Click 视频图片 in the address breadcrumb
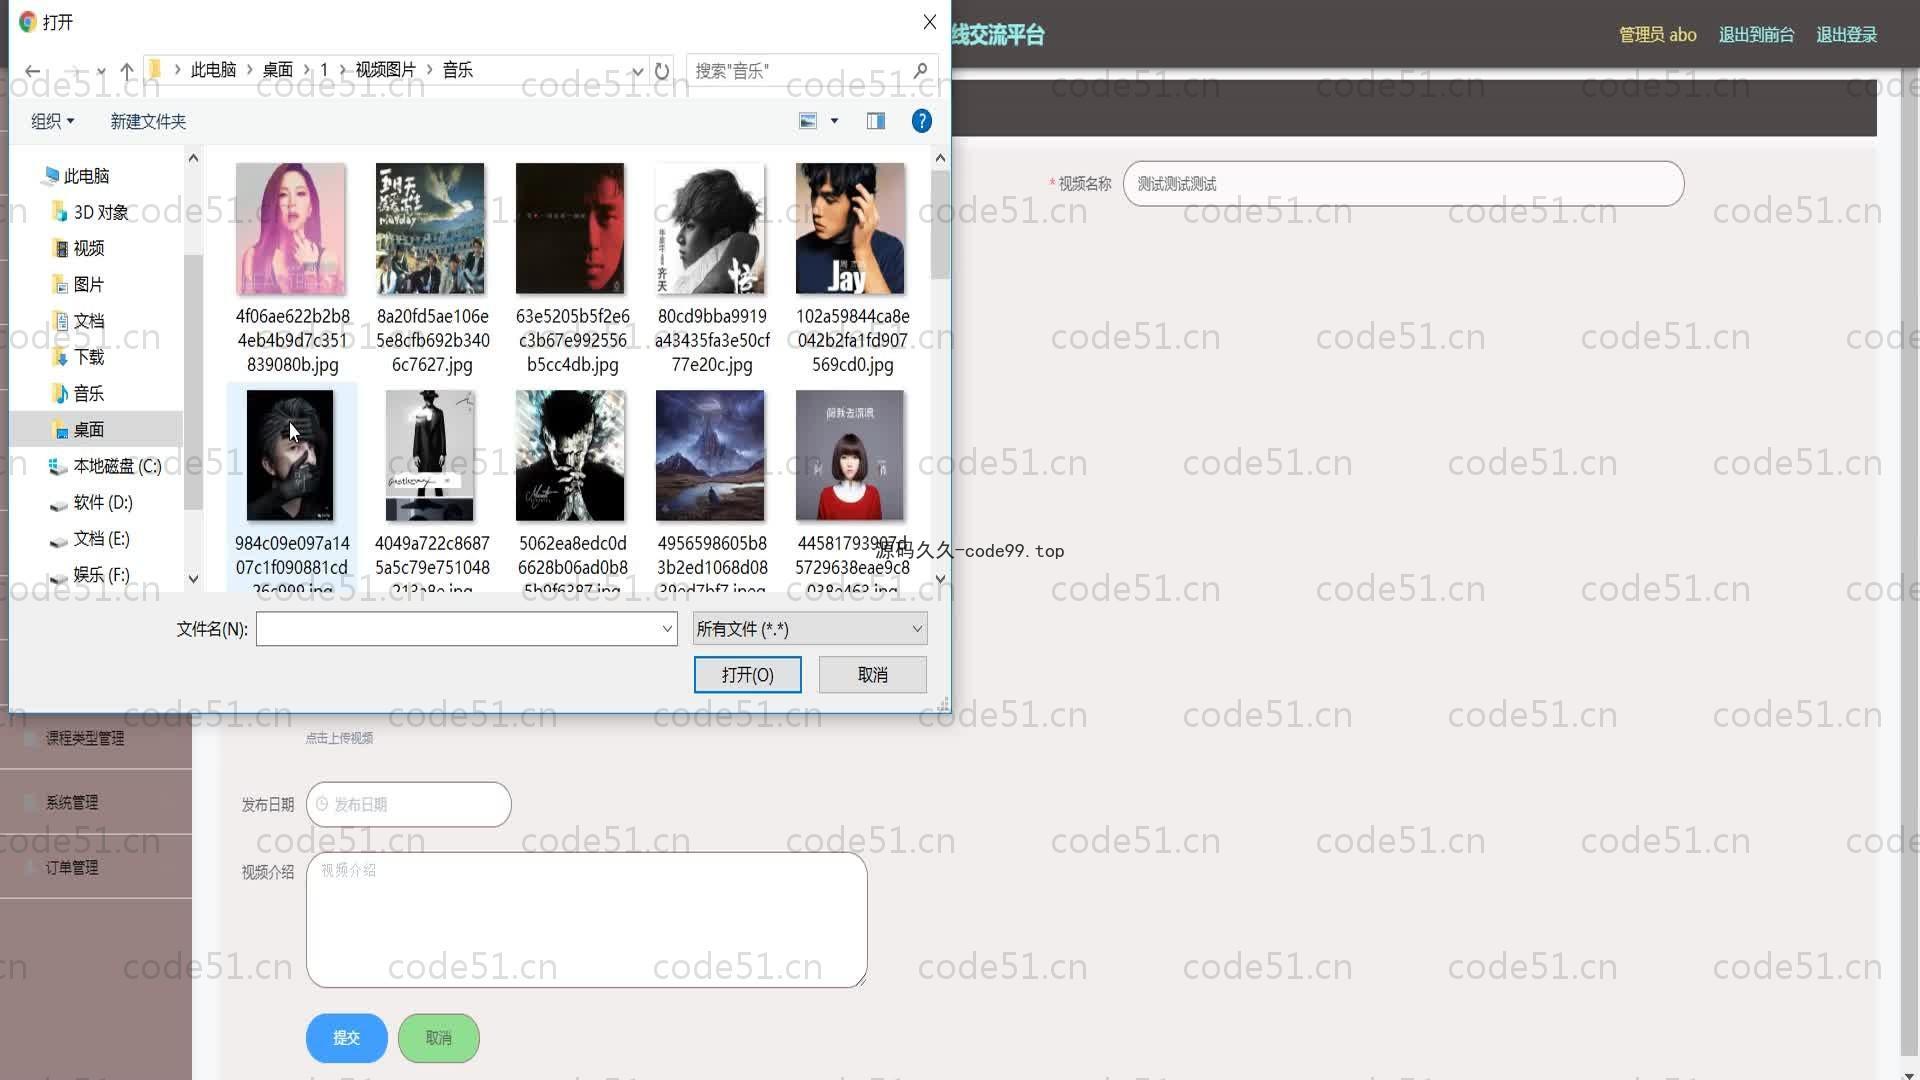 click(385, 70)
